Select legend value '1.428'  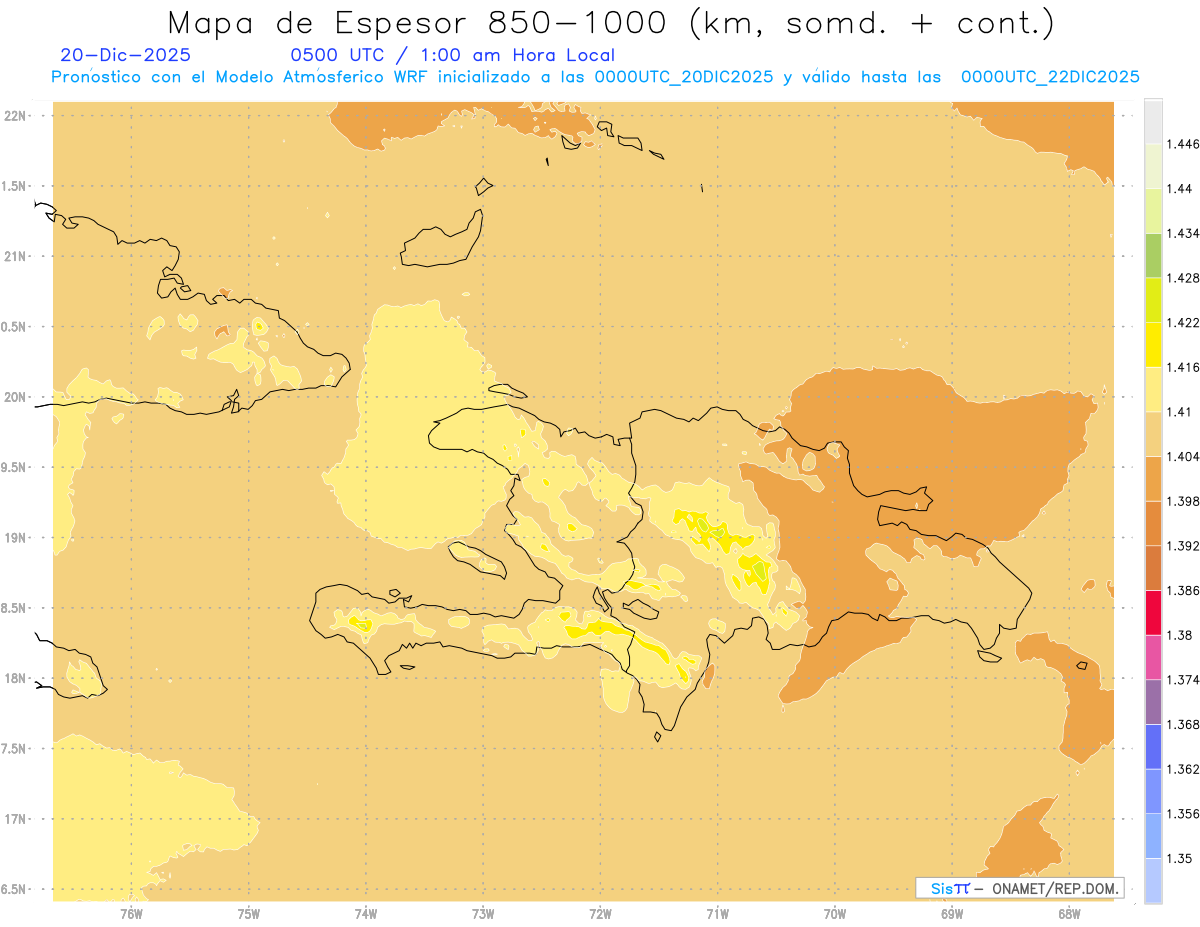[1183, 278]
